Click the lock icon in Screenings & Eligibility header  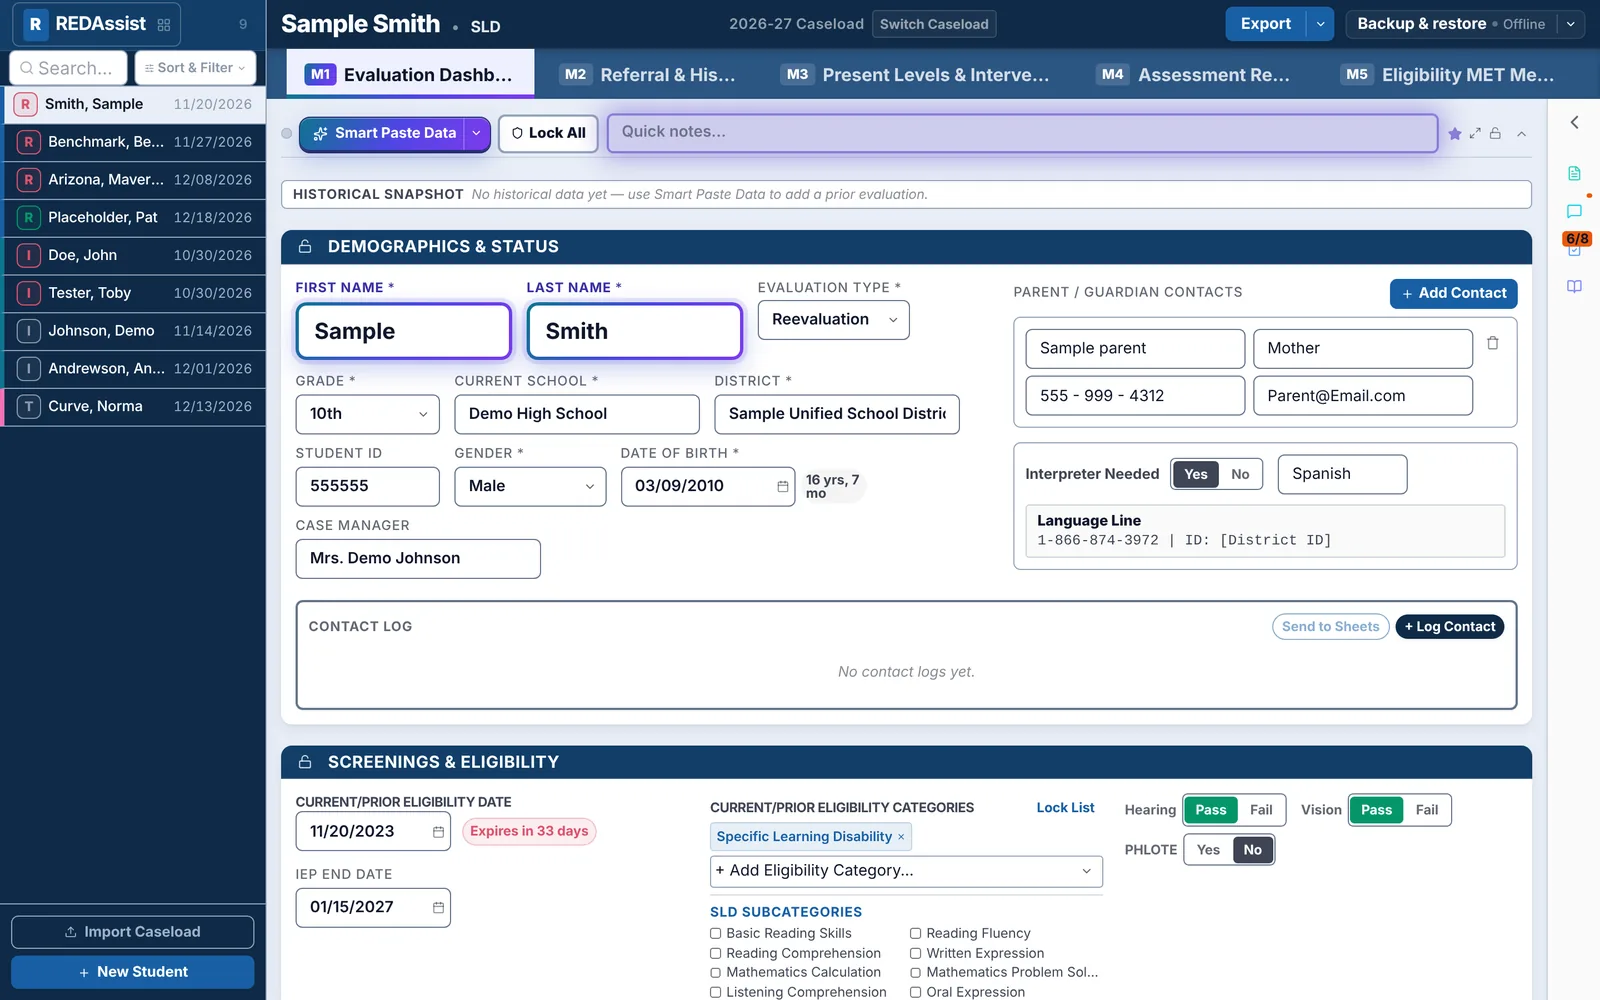tap(305, 762)
